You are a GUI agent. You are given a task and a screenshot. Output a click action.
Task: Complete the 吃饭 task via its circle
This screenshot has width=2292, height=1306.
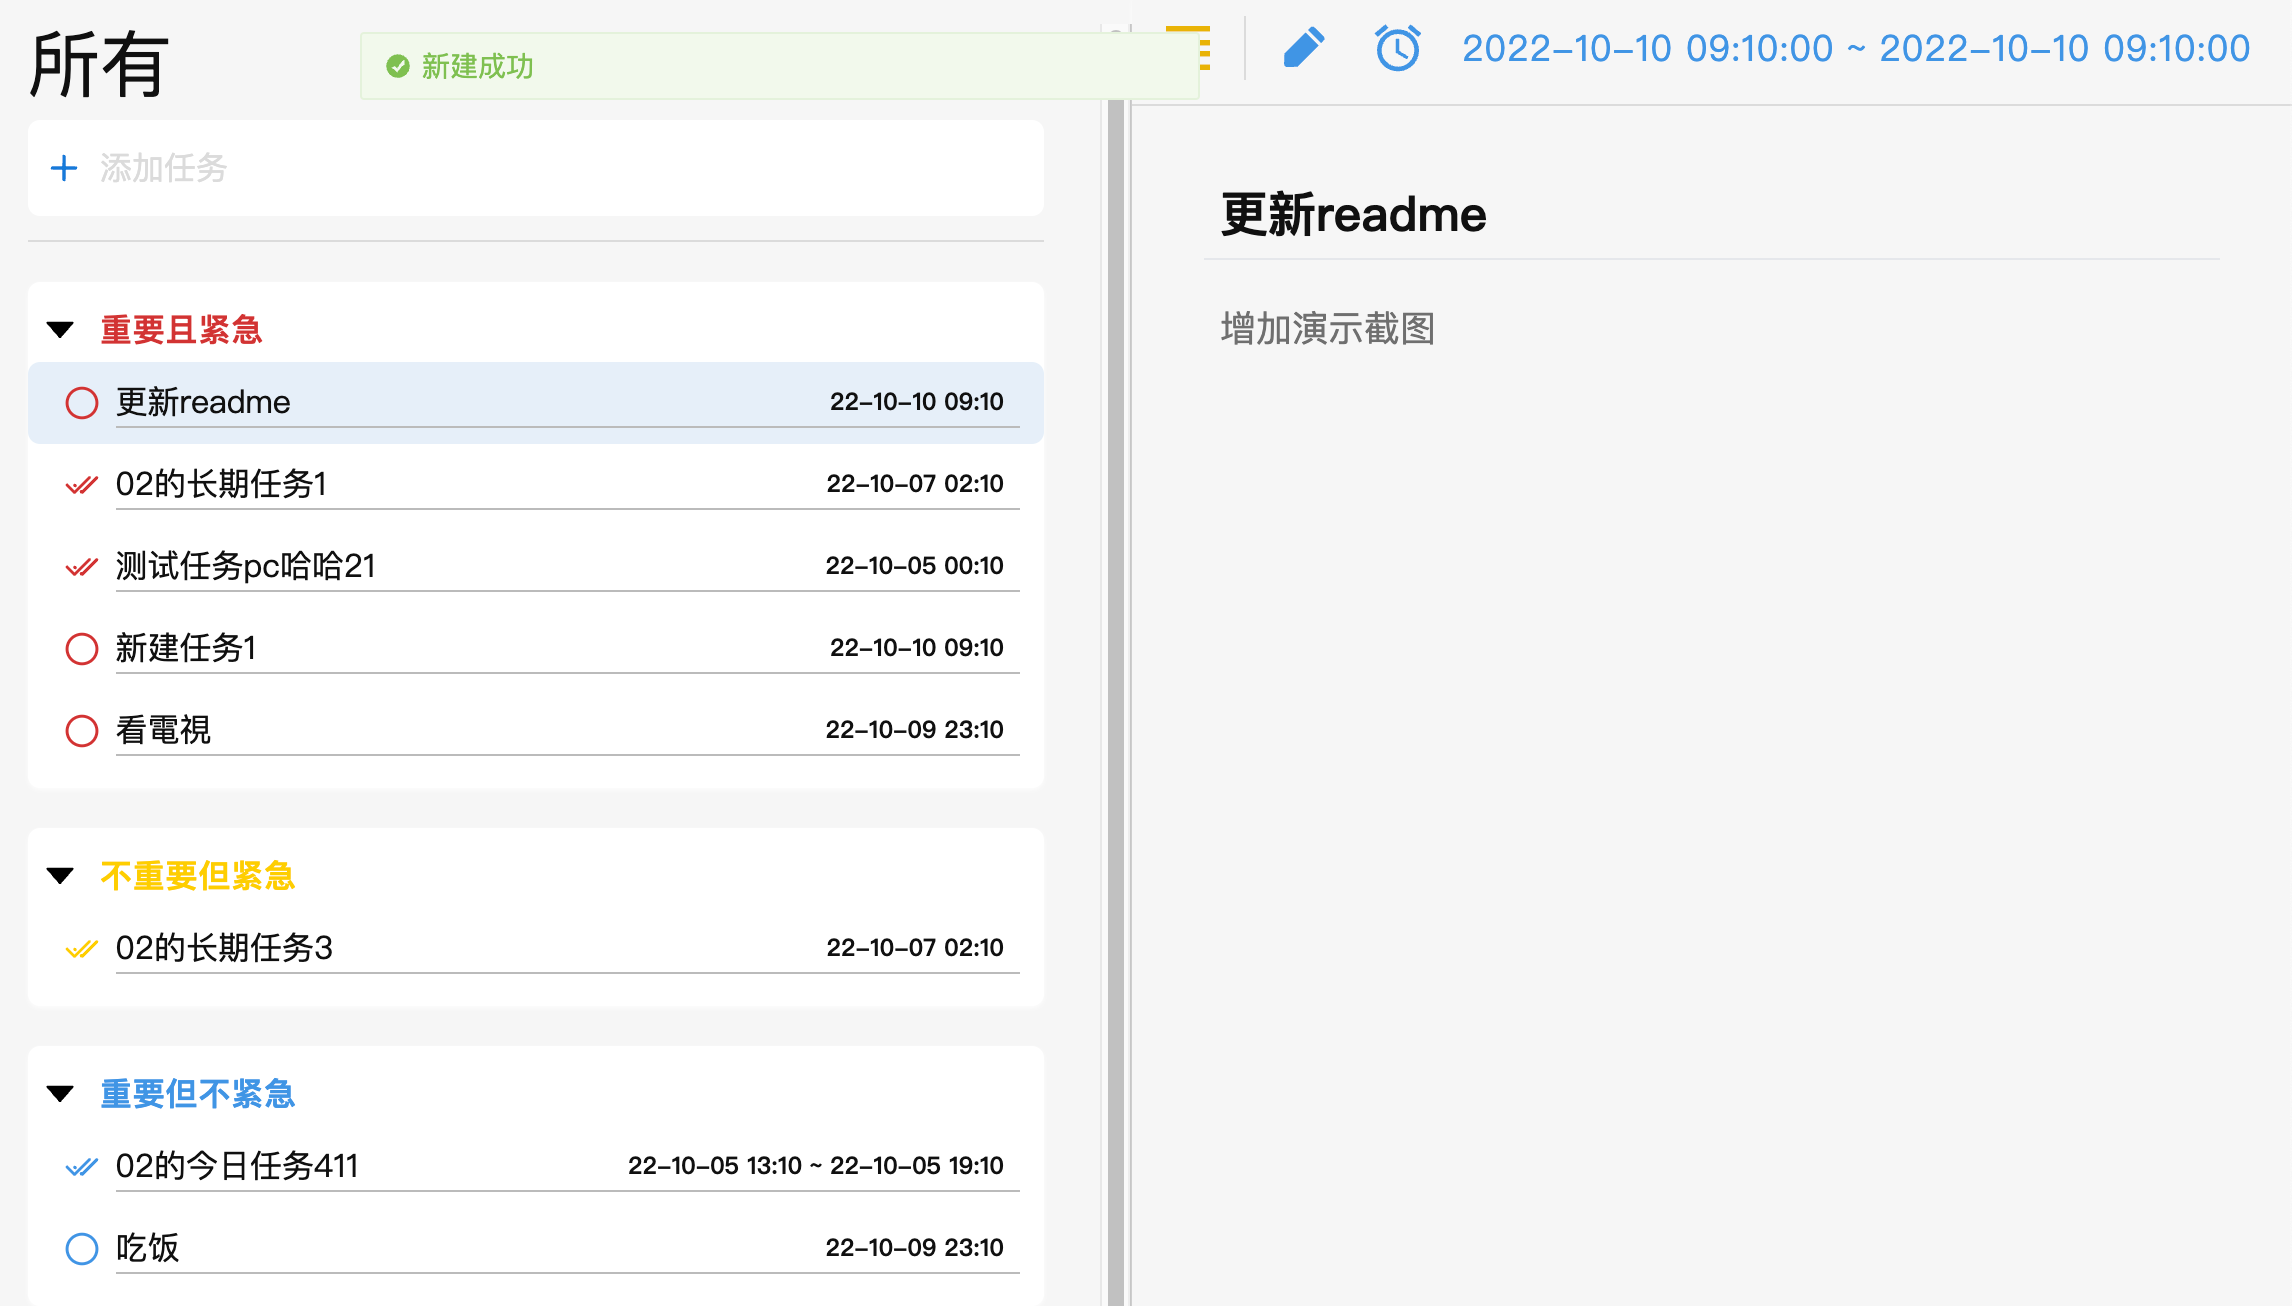pos(81,1249)
